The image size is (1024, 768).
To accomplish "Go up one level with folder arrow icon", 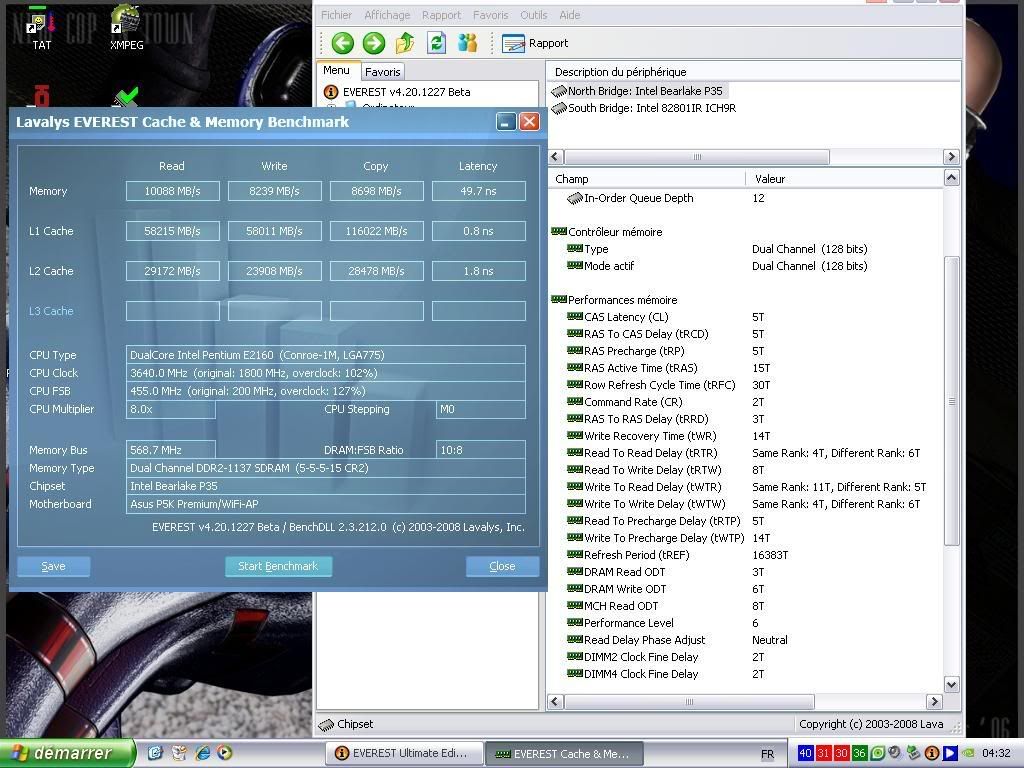I will click(x=405, y=43).
